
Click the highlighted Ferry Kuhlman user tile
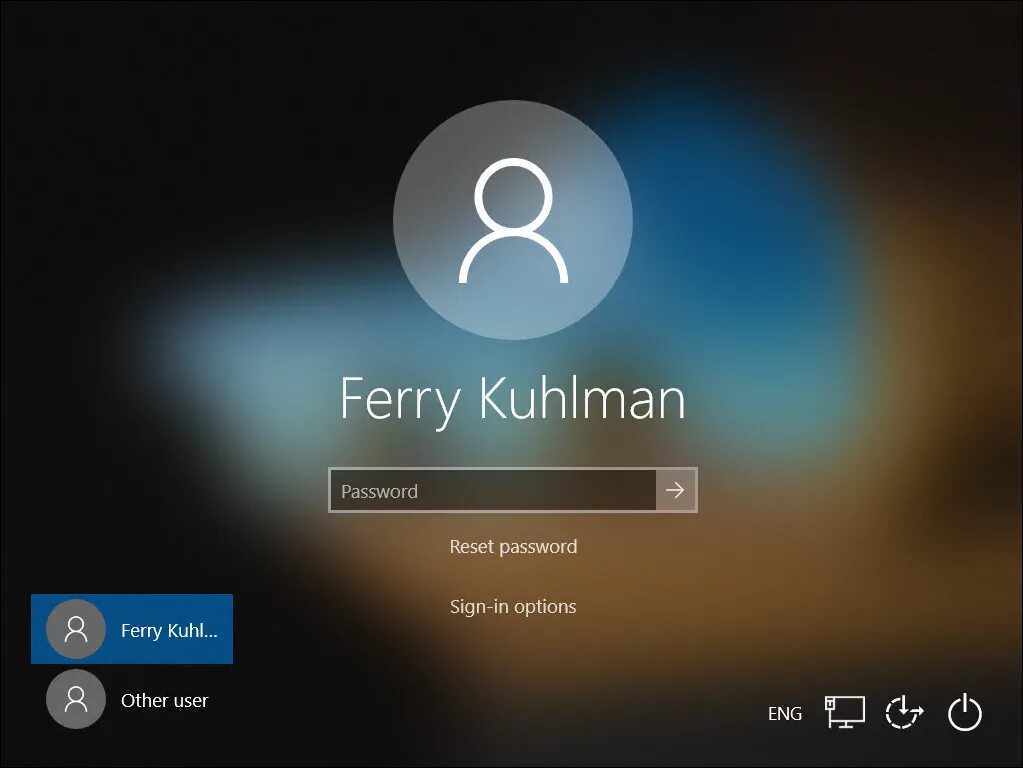(x=133, y=629)
